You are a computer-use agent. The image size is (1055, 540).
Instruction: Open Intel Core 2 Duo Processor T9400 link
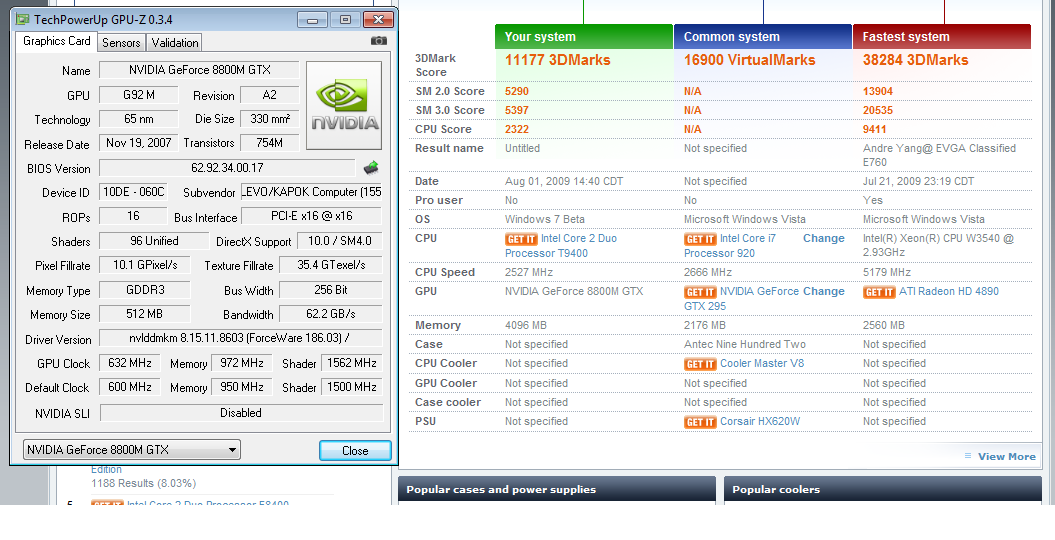pos(560,245)
